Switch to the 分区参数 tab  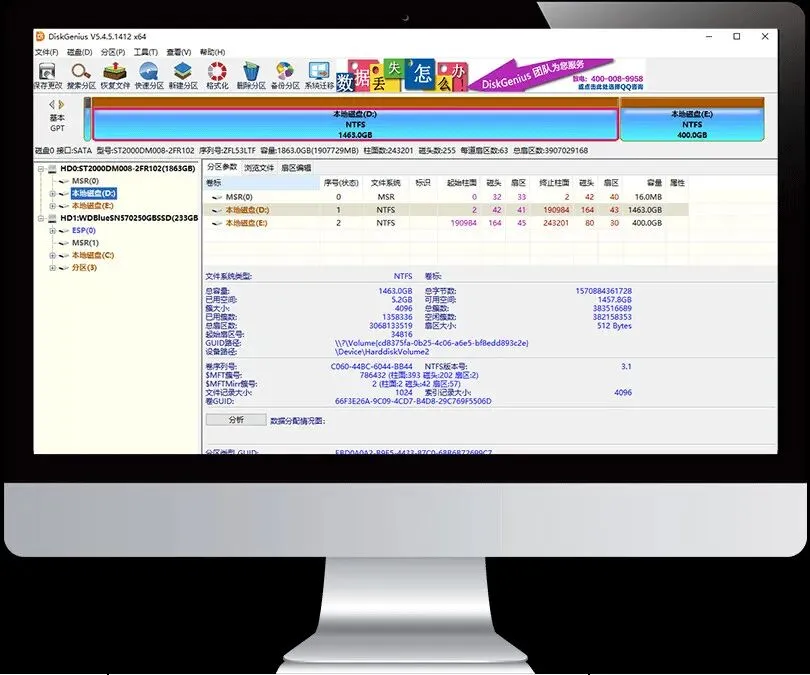coord(222,167)
